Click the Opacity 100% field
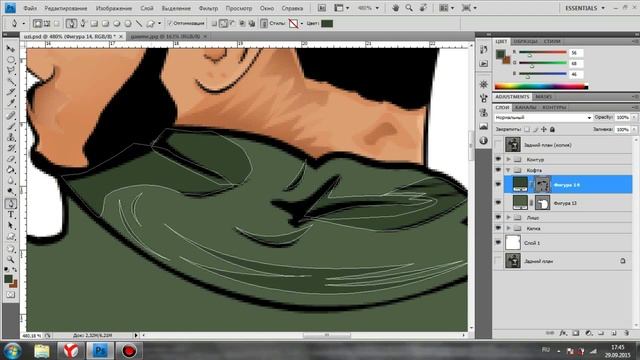 [622, 118]
